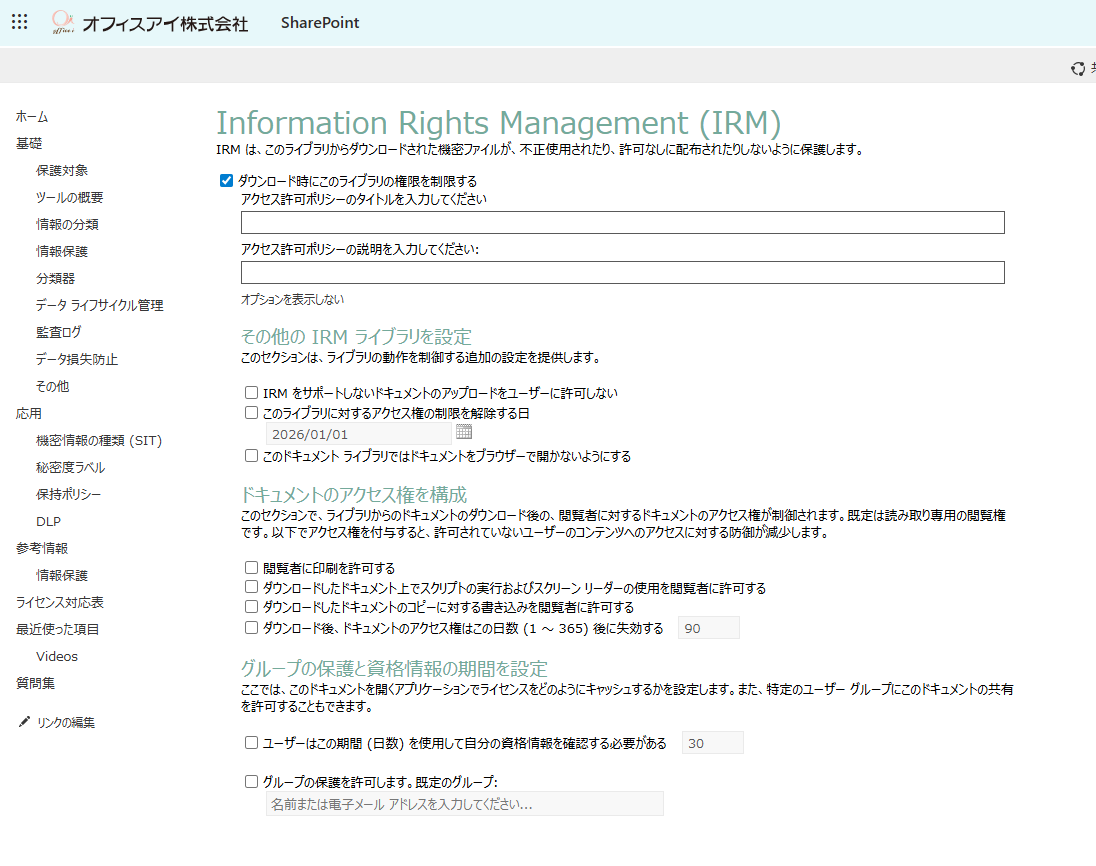
Task: Open the app launcher waffle icon
Action: [x=19, y=22]
